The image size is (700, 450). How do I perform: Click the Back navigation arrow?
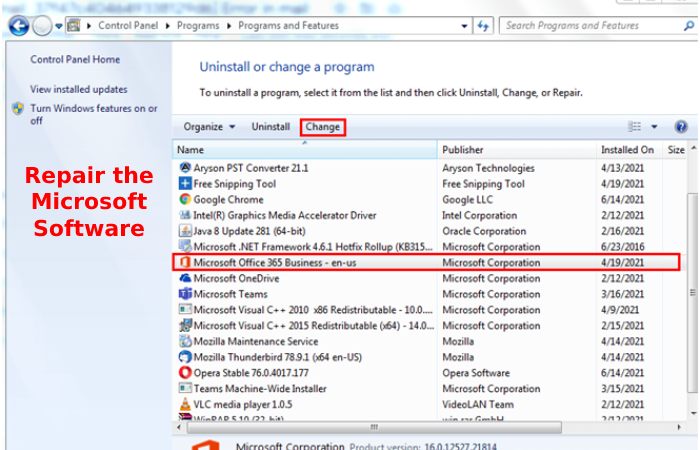click(x=19, y=26)
